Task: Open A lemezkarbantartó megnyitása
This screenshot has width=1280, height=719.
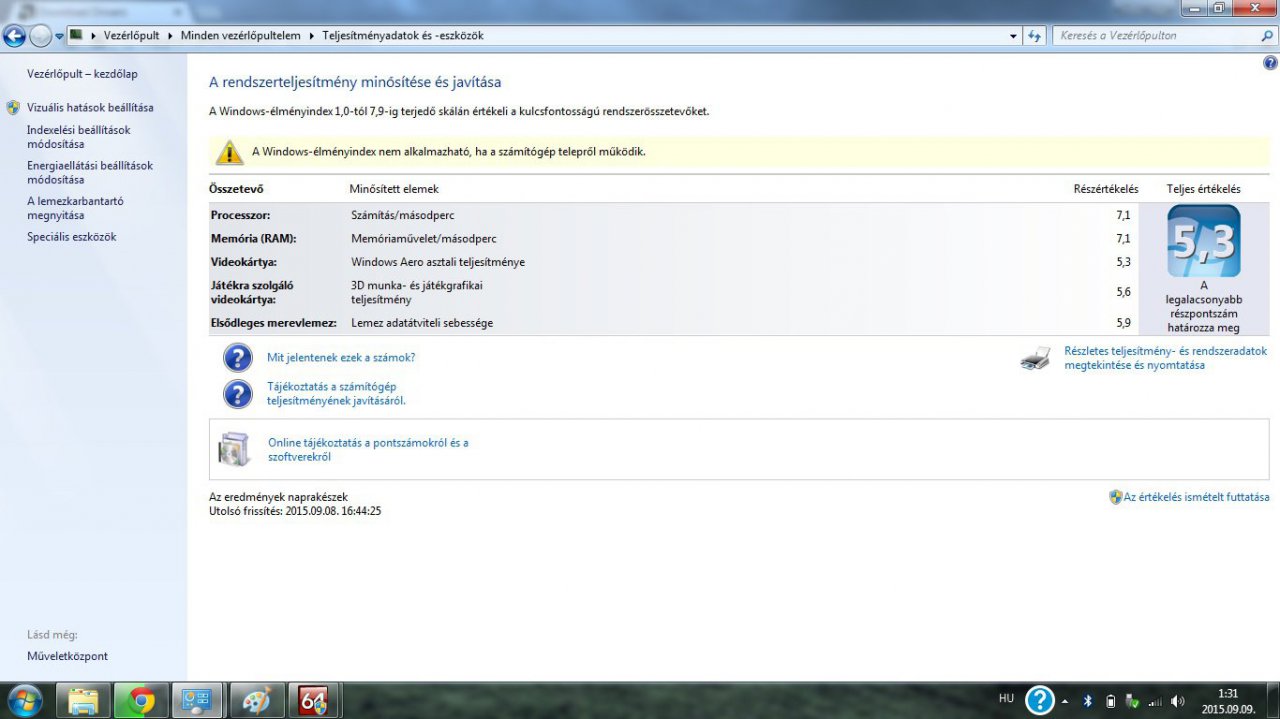Action: point(75,208)
